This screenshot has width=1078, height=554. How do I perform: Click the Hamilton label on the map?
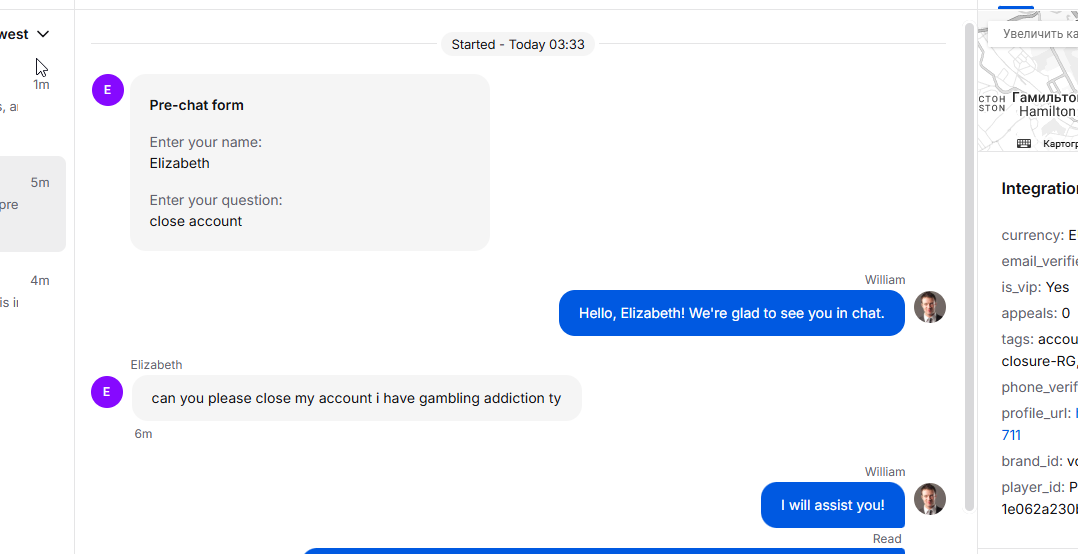pyautogui.click(x=1048, y=111)
